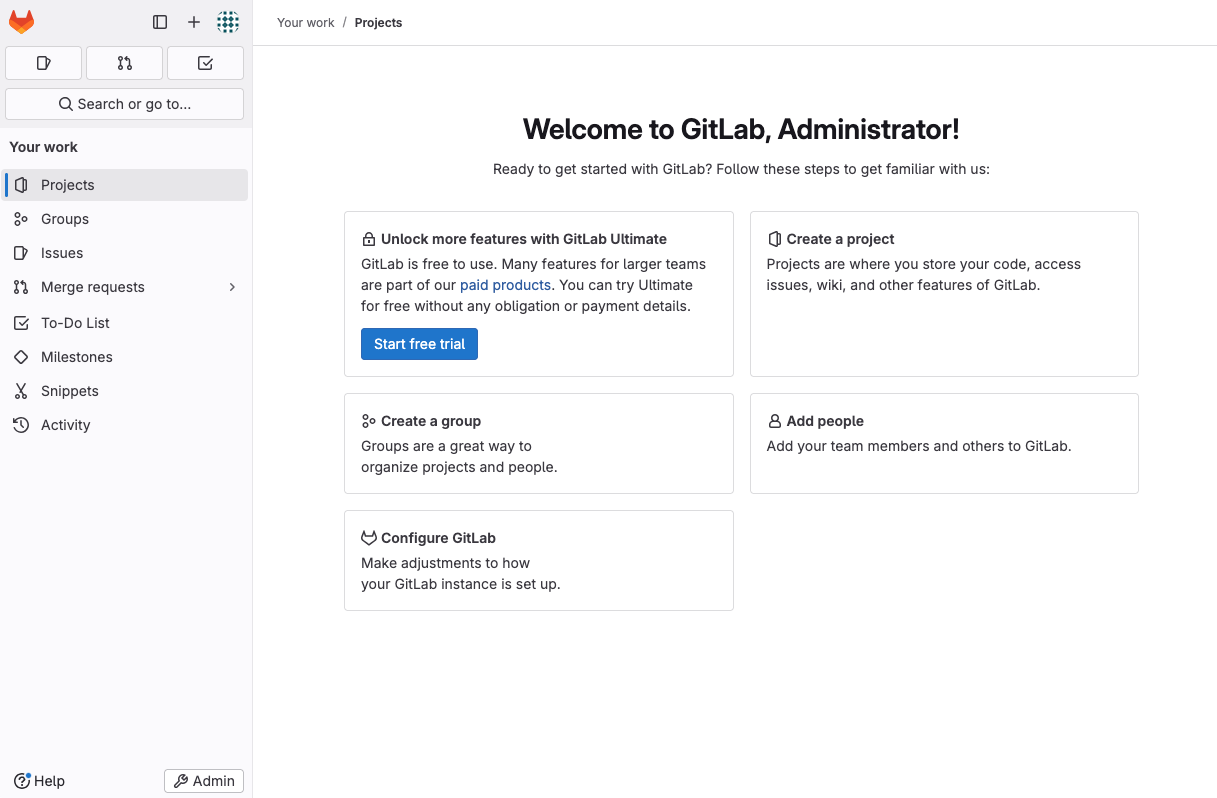Screen dimensions: 1217x798
Task: Expand the Merge requests chevron
Action: click(232, 287)
